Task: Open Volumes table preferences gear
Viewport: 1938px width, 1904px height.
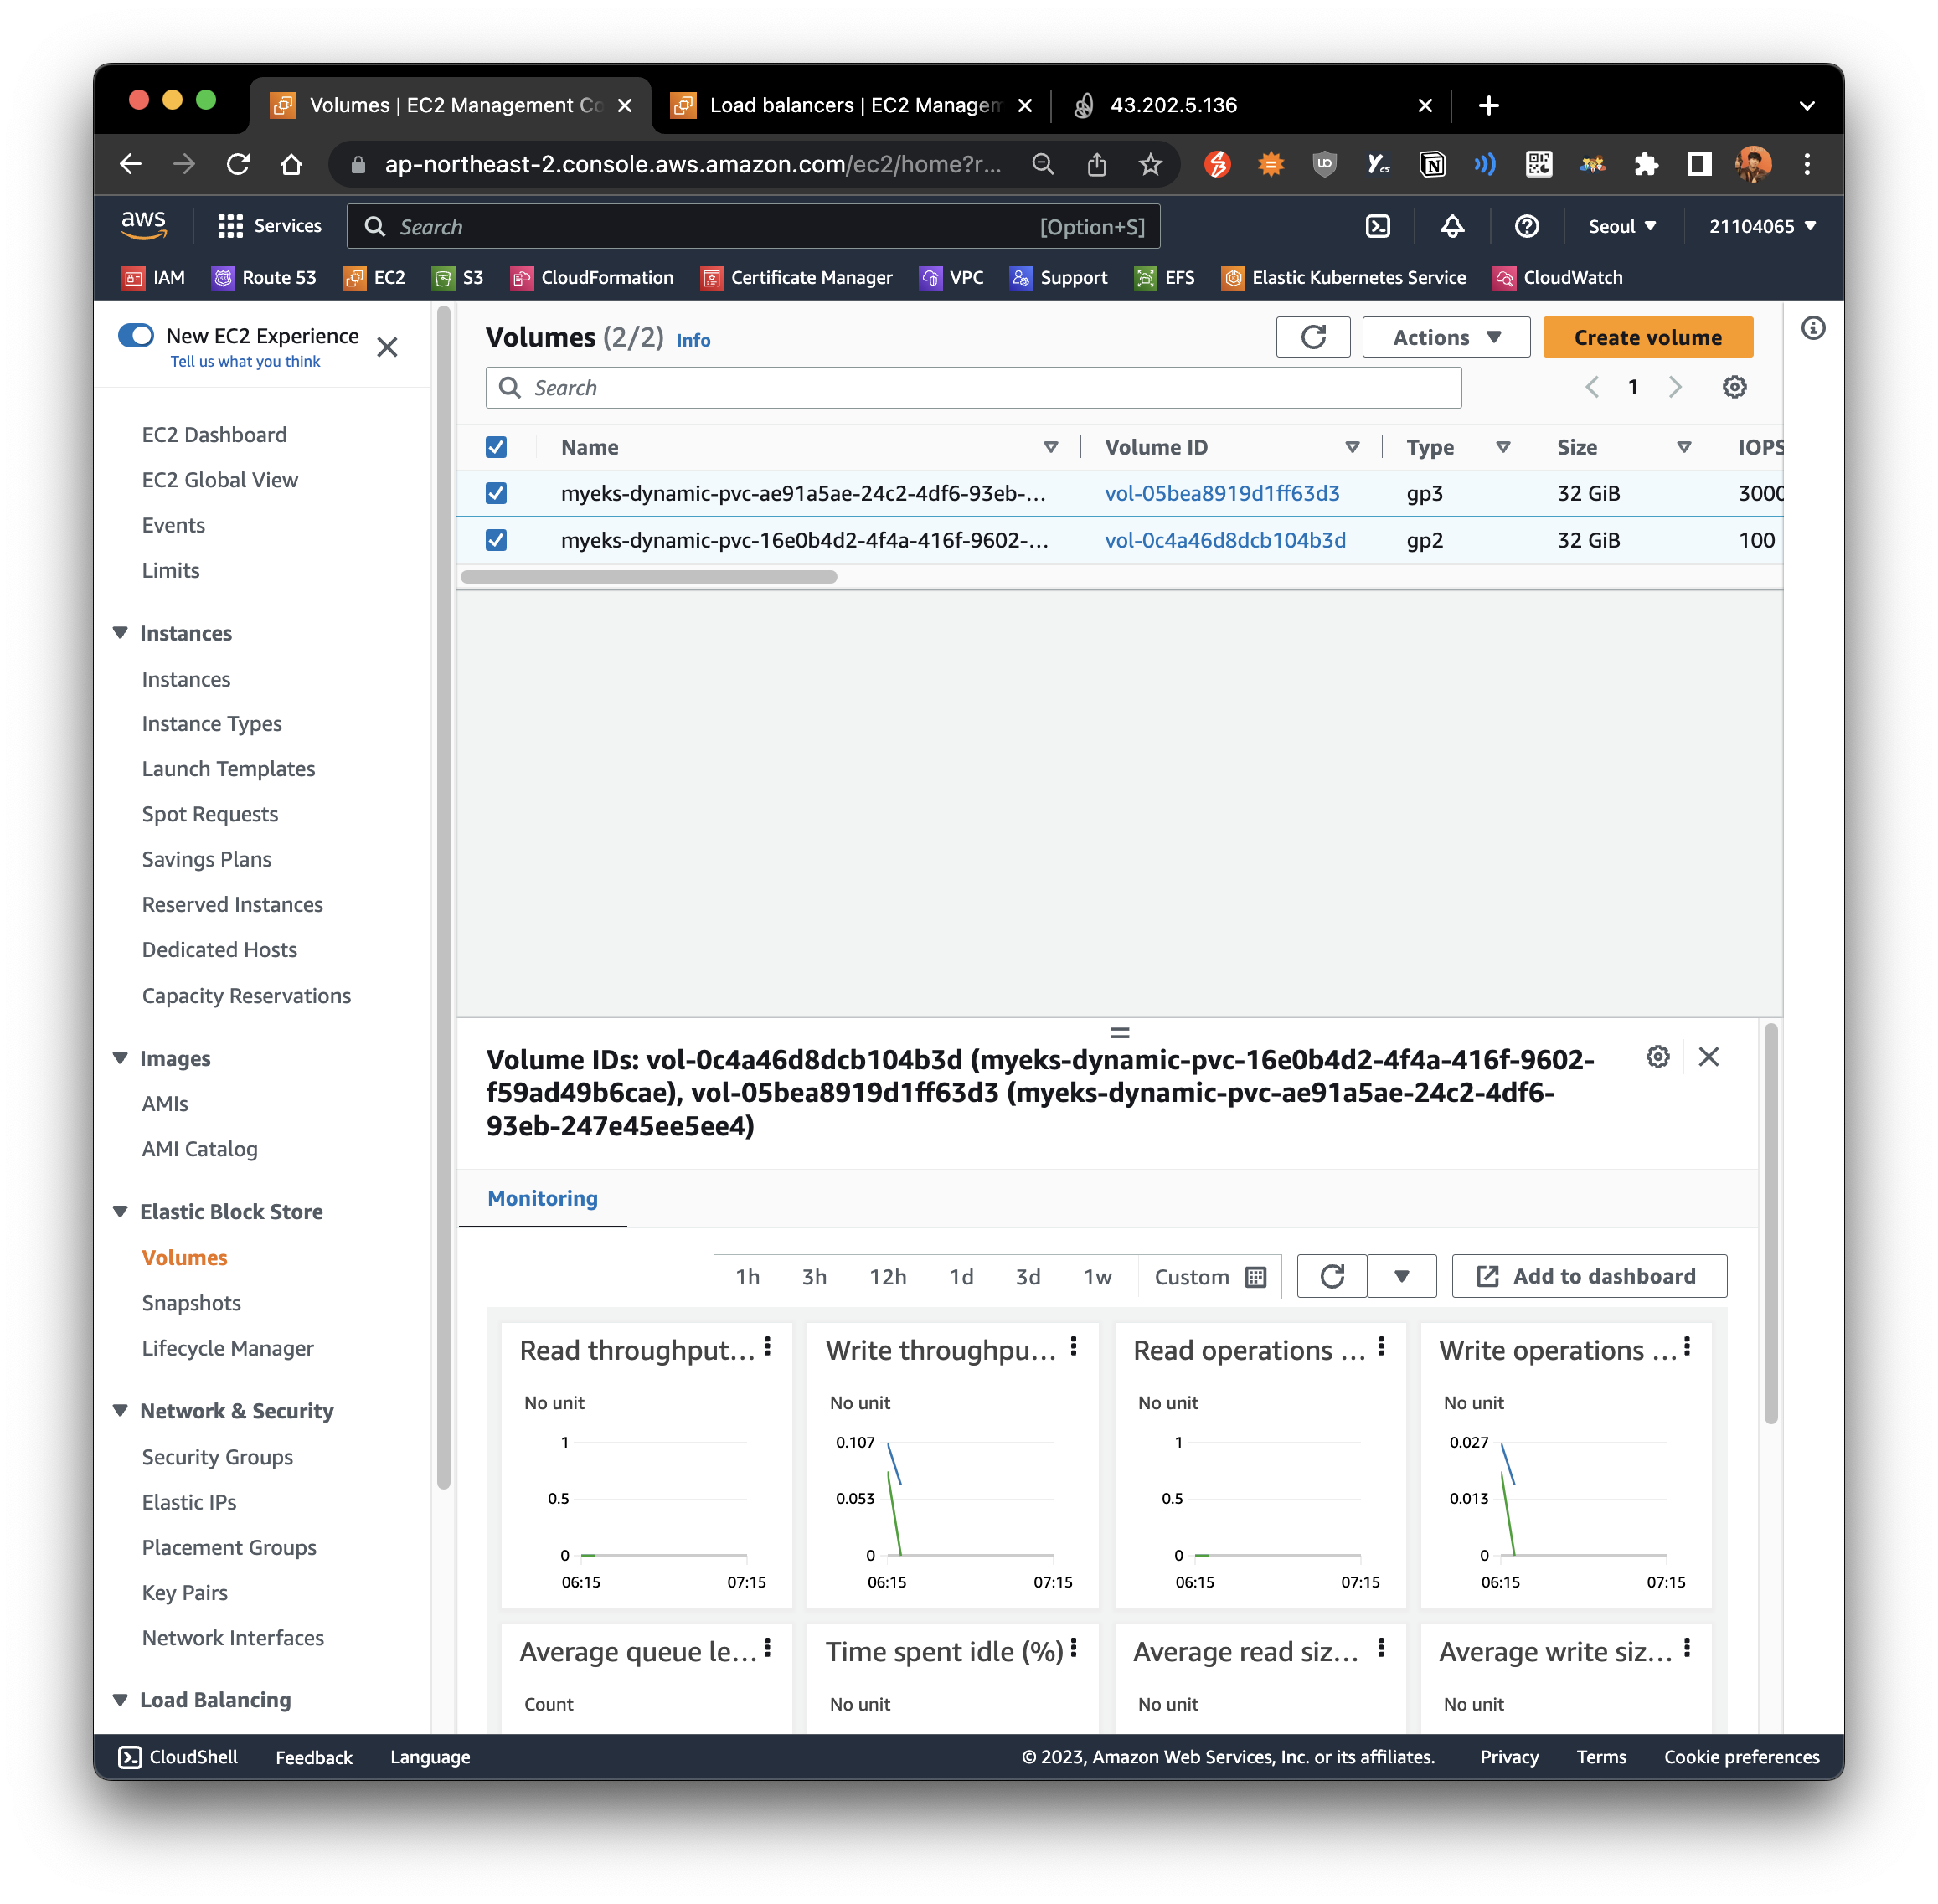Action: (x=1734, y=387)
